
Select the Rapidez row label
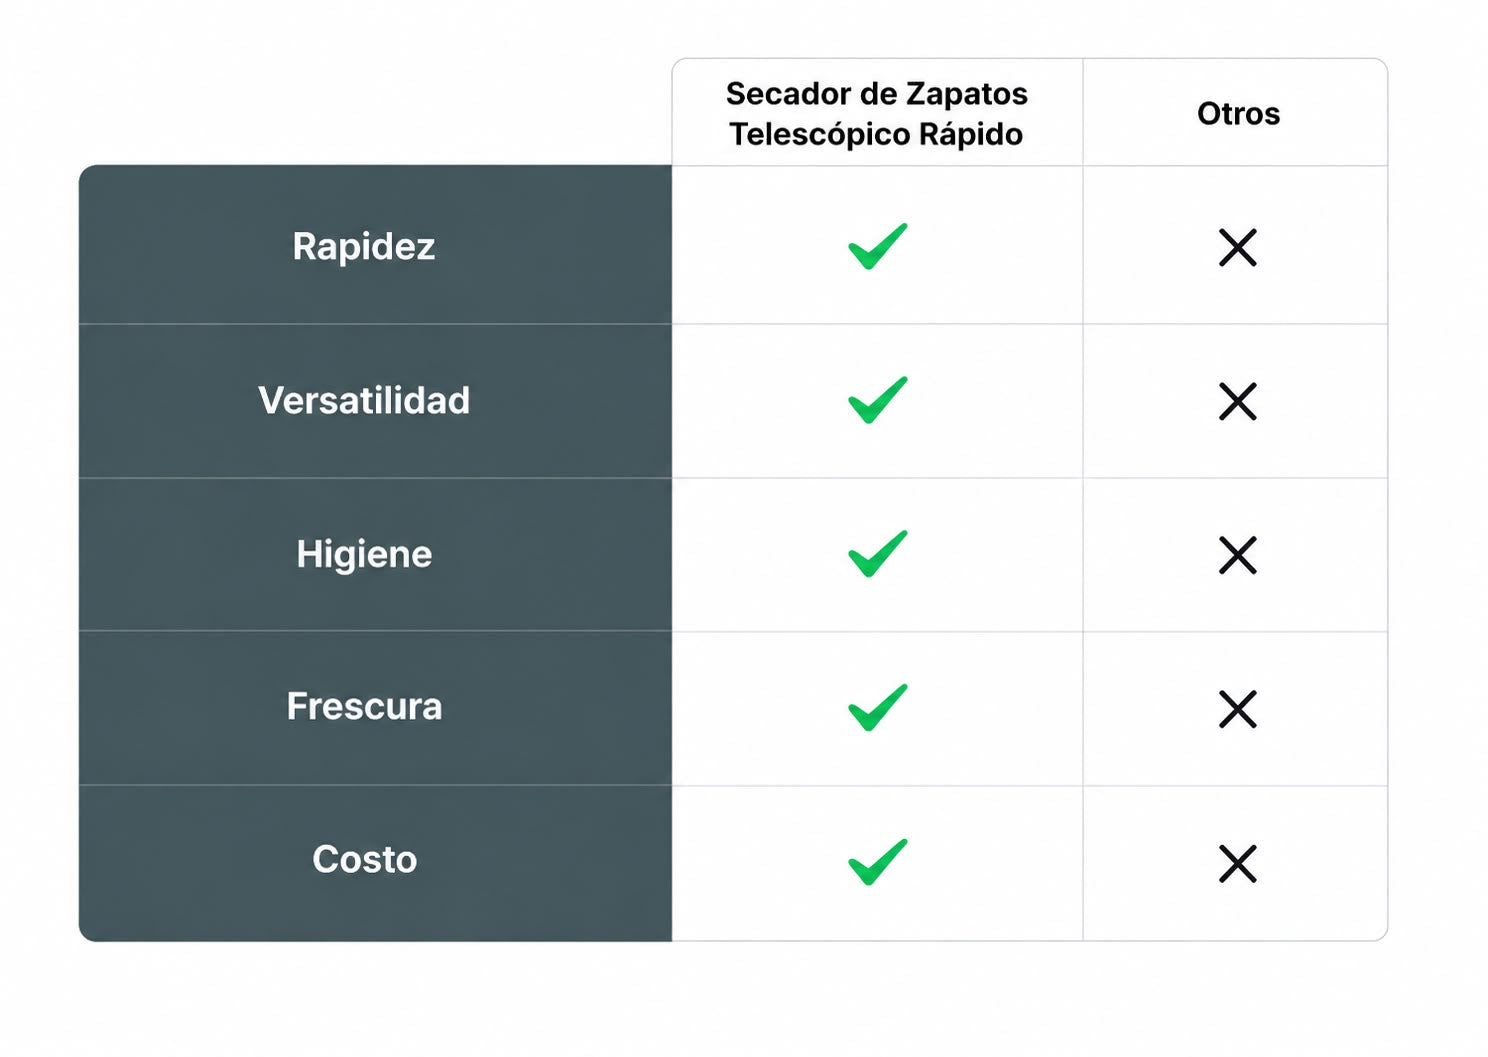364,247
